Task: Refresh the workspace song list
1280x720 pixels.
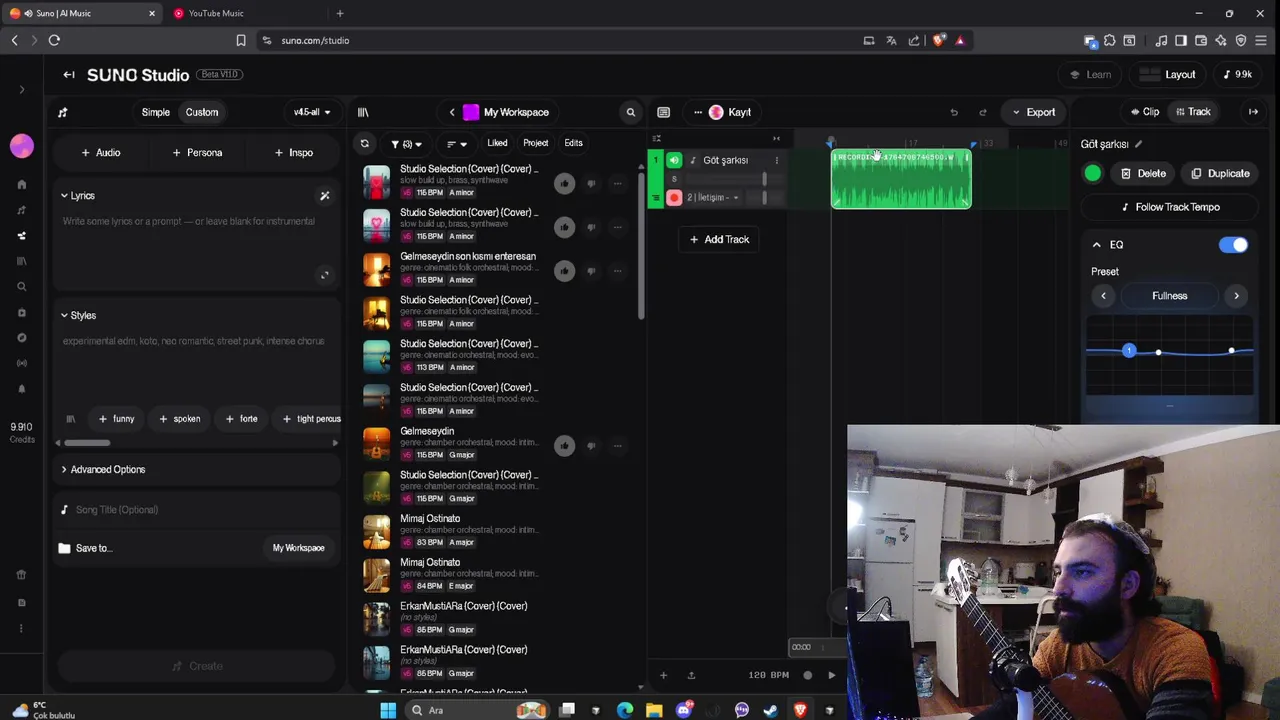Action: [364, 144]
